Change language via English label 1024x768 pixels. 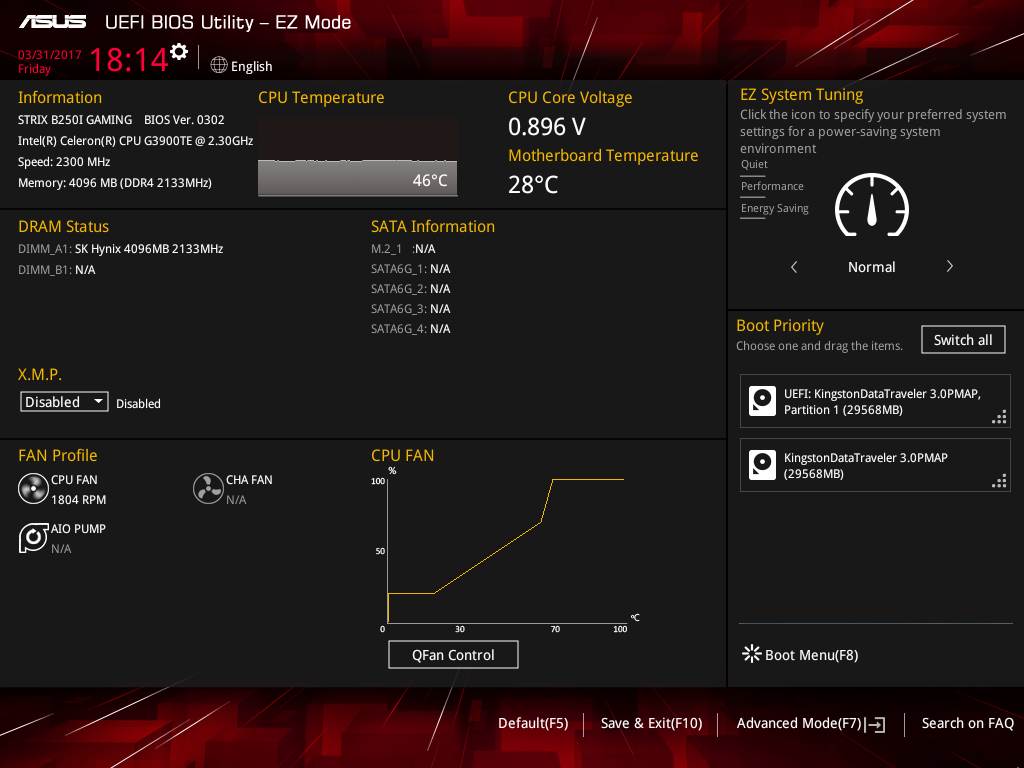point(251,67)
